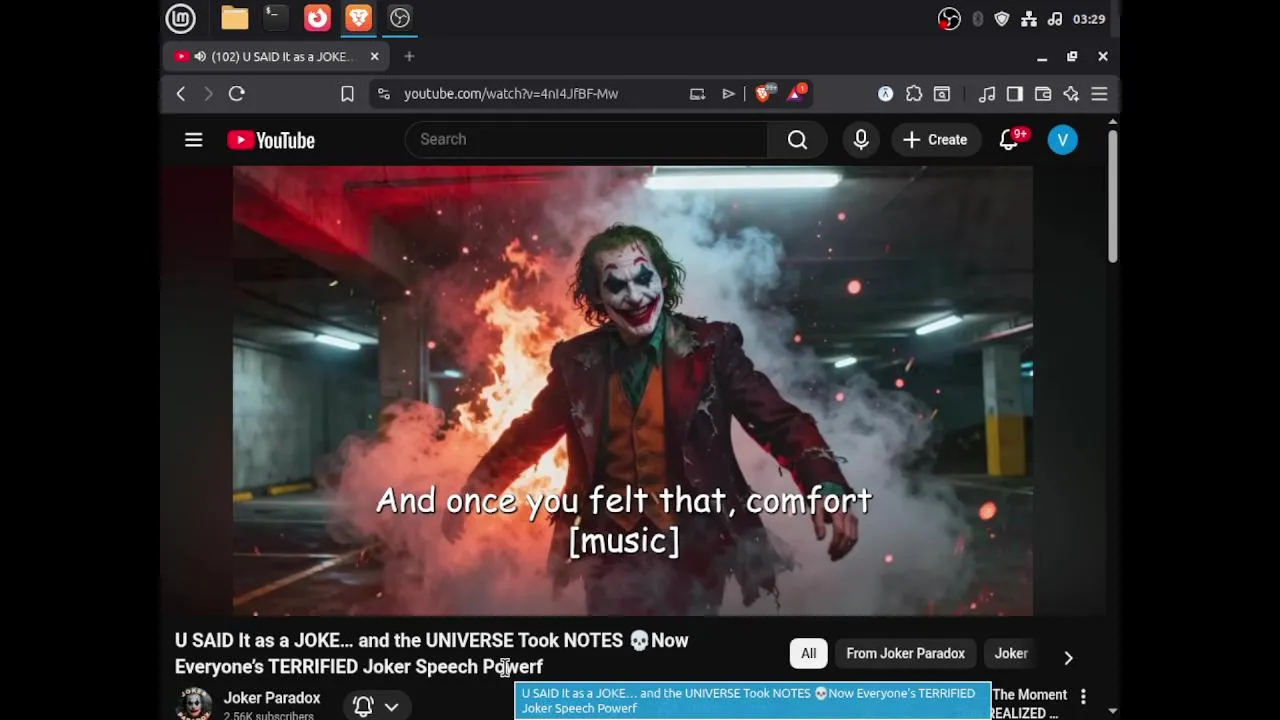The image size is (1280, 720).
Task: Open Brave Shields lion icon
Action: 765,93
